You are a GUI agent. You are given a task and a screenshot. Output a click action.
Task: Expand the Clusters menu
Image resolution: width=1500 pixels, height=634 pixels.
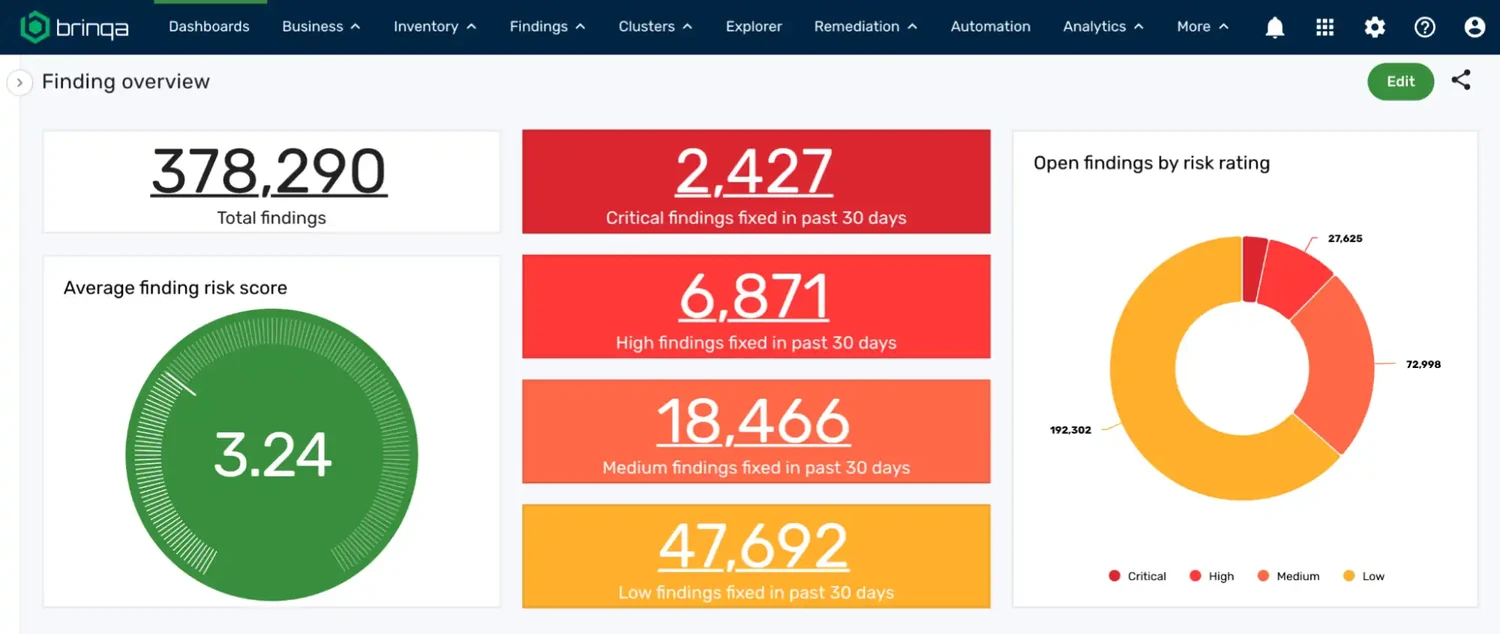coord(655,27)
